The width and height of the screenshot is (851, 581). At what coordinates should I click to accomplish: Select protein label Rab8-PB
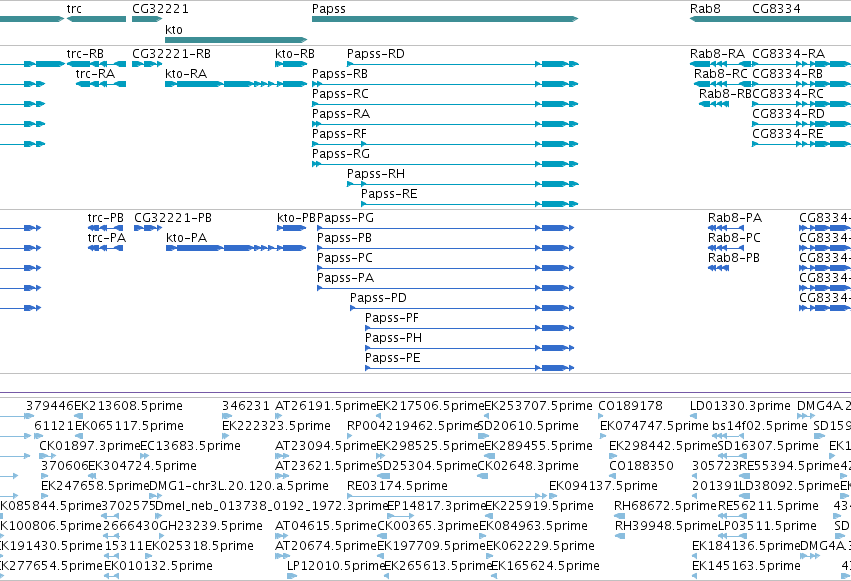click(734, 258)
